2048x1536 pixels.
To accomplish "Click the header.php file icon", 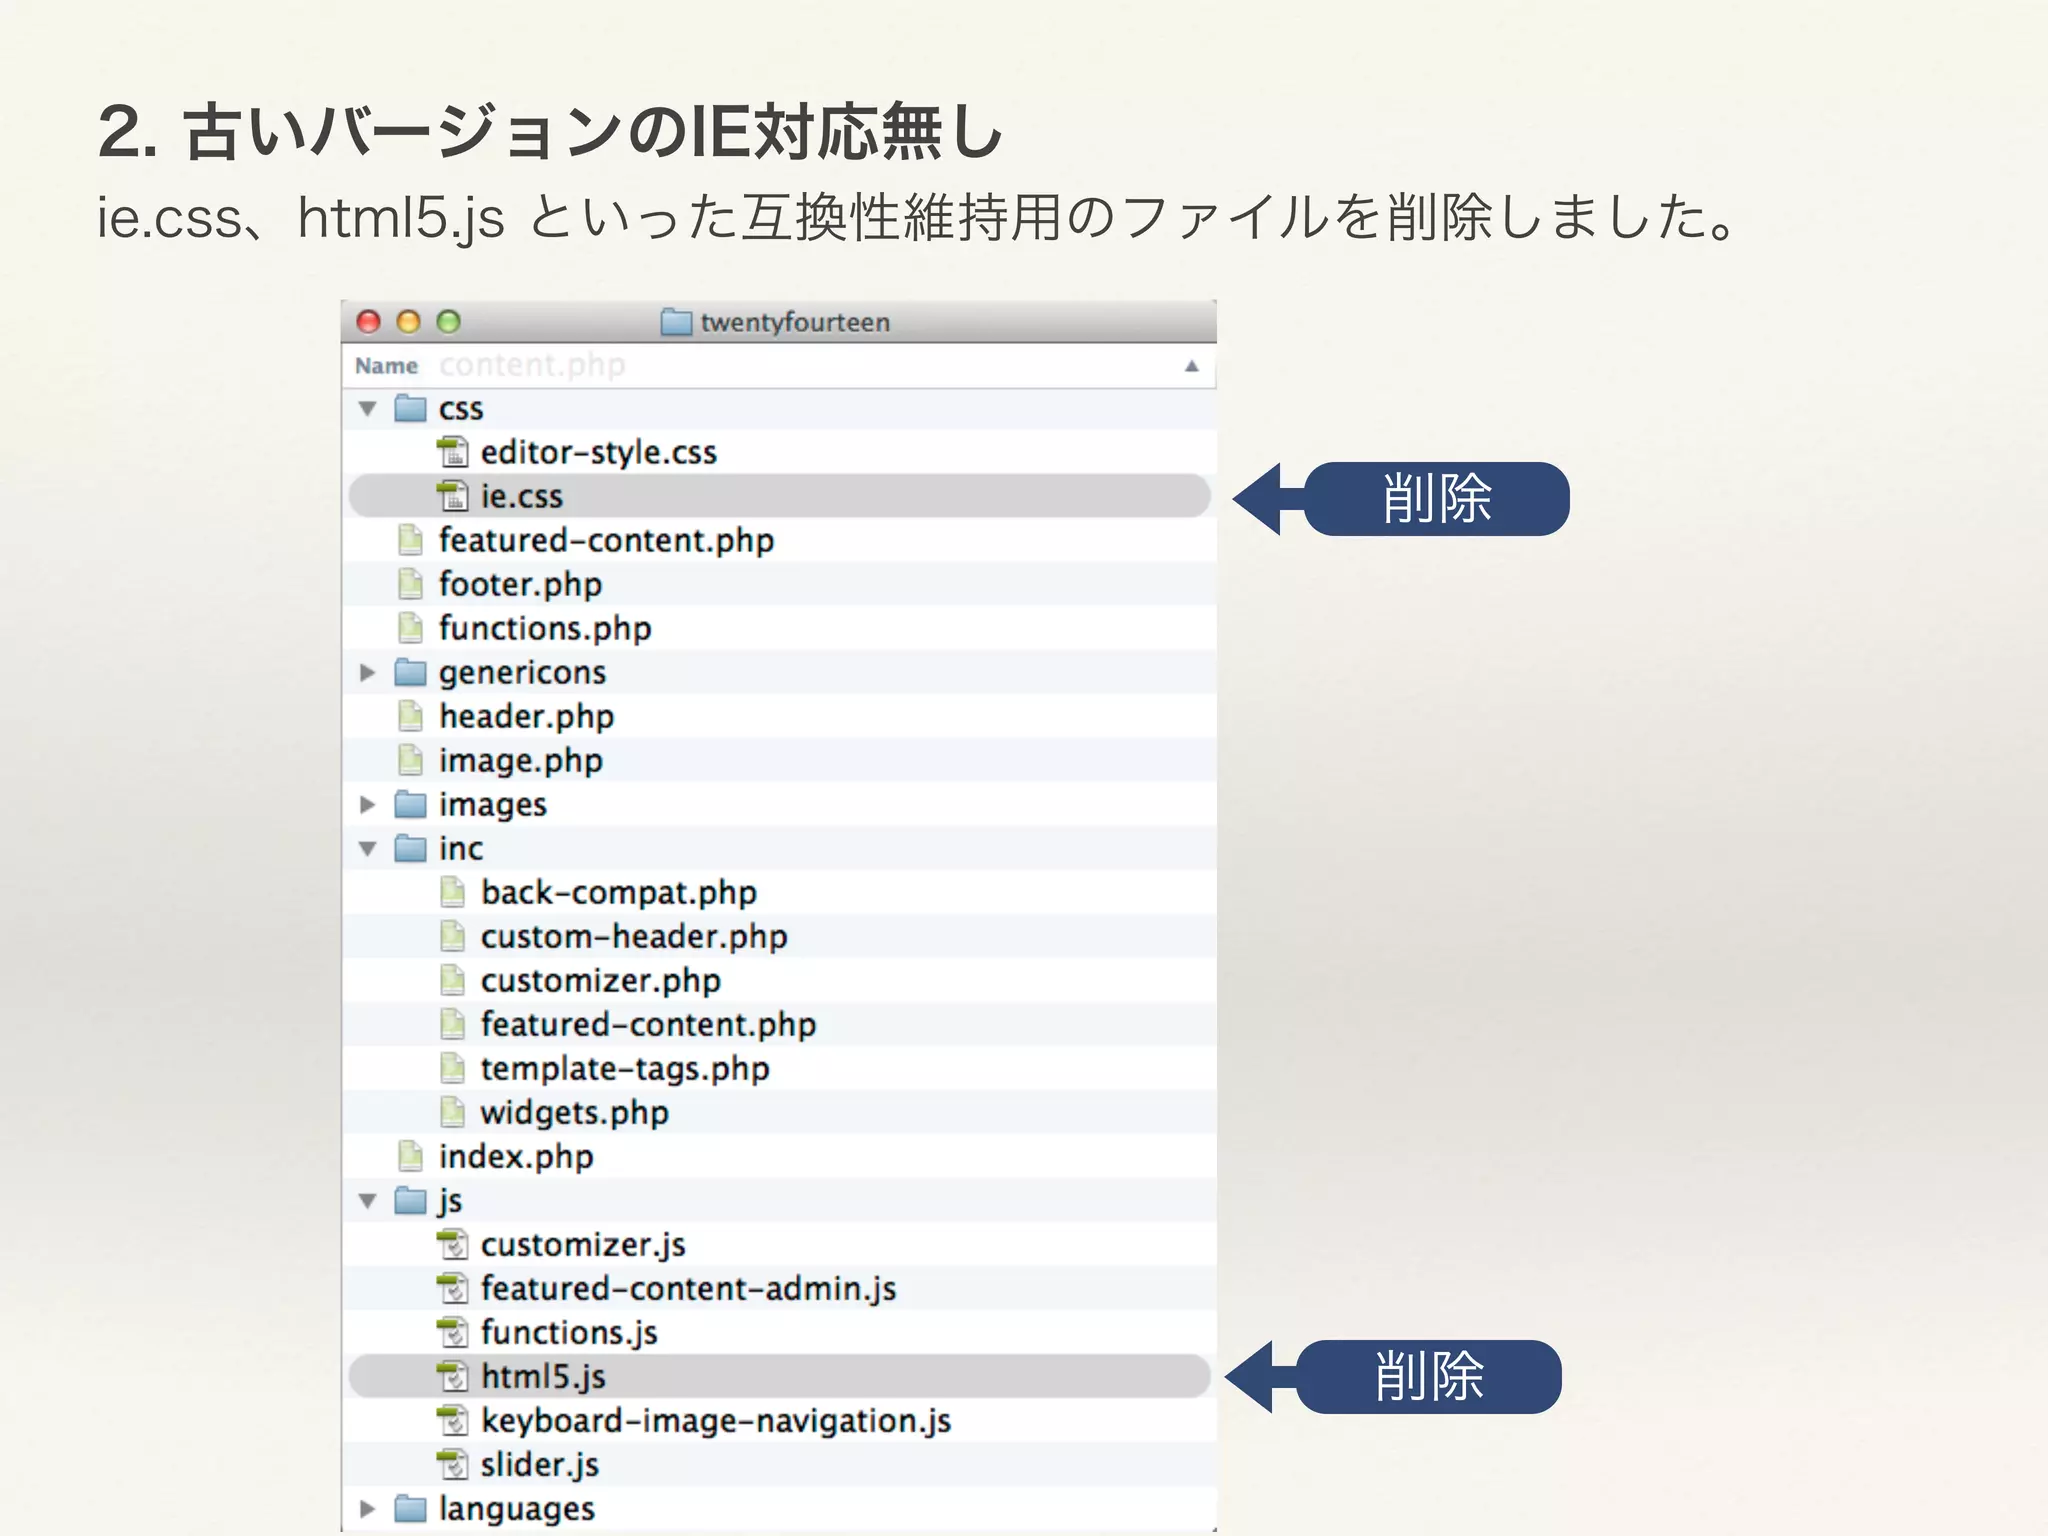I will click(x=410, y=716).
